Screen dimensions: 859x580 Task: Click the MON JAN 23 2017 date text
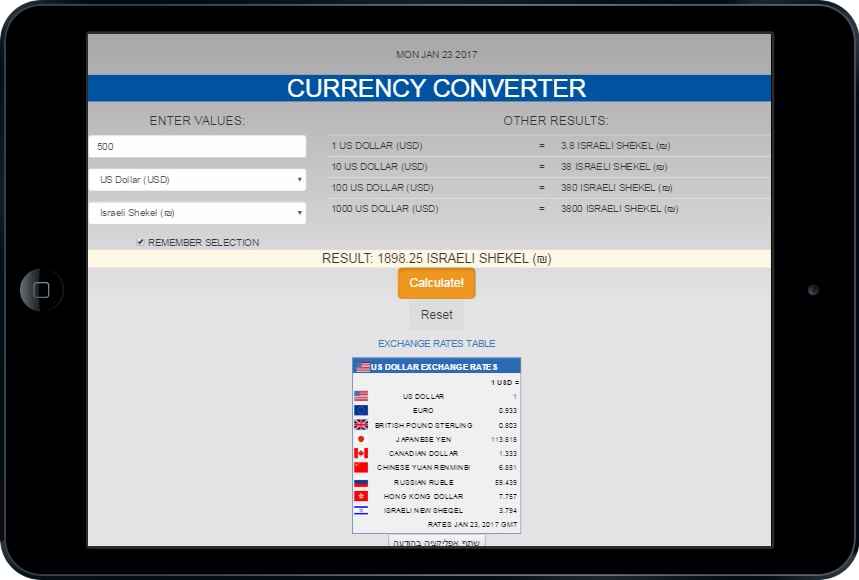[437, 55]
